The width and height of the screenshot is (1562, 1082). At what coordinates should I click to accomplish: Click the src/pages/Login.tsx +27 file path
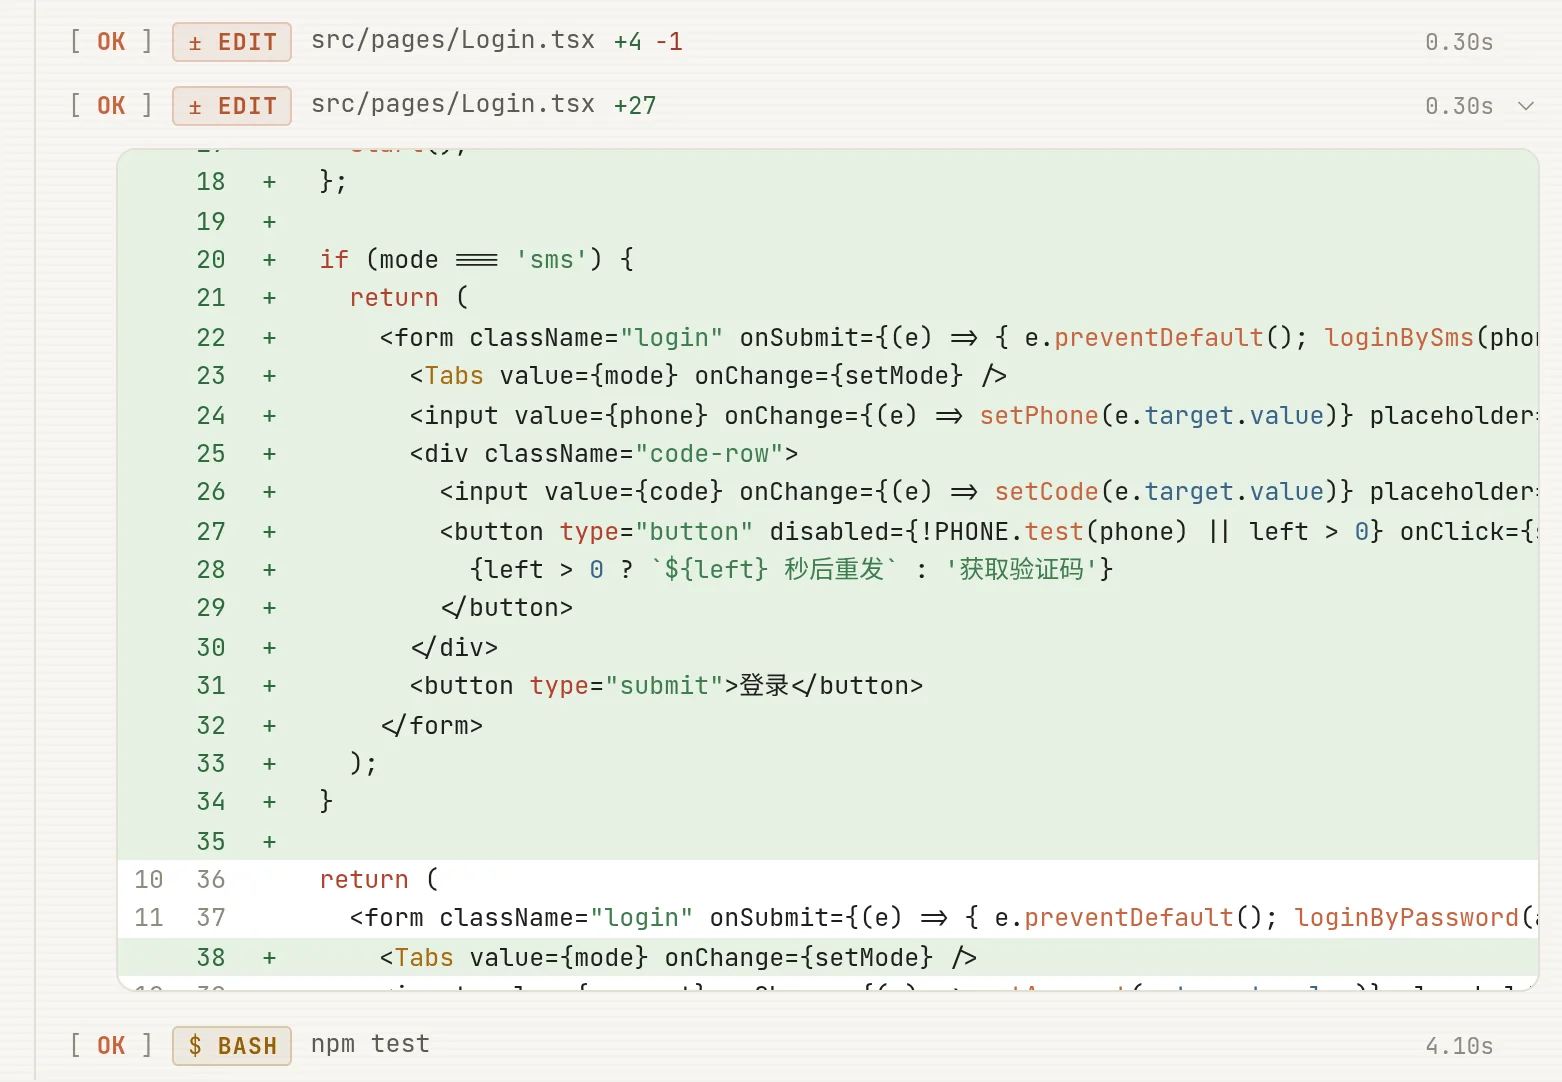point(453,105)
